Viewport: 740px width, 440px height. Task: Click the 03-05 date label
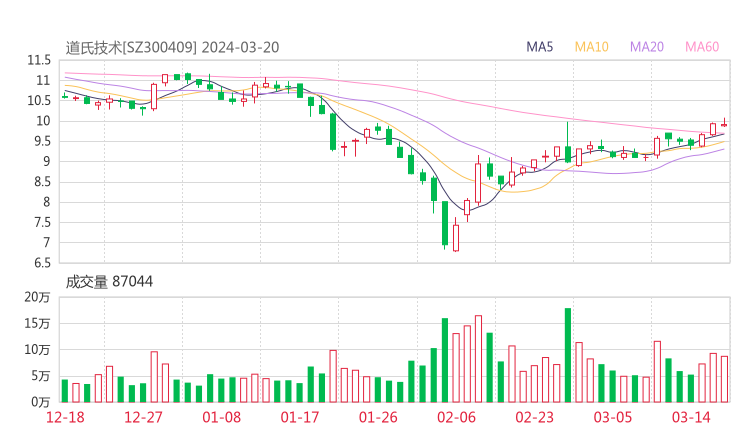(613, 417)
